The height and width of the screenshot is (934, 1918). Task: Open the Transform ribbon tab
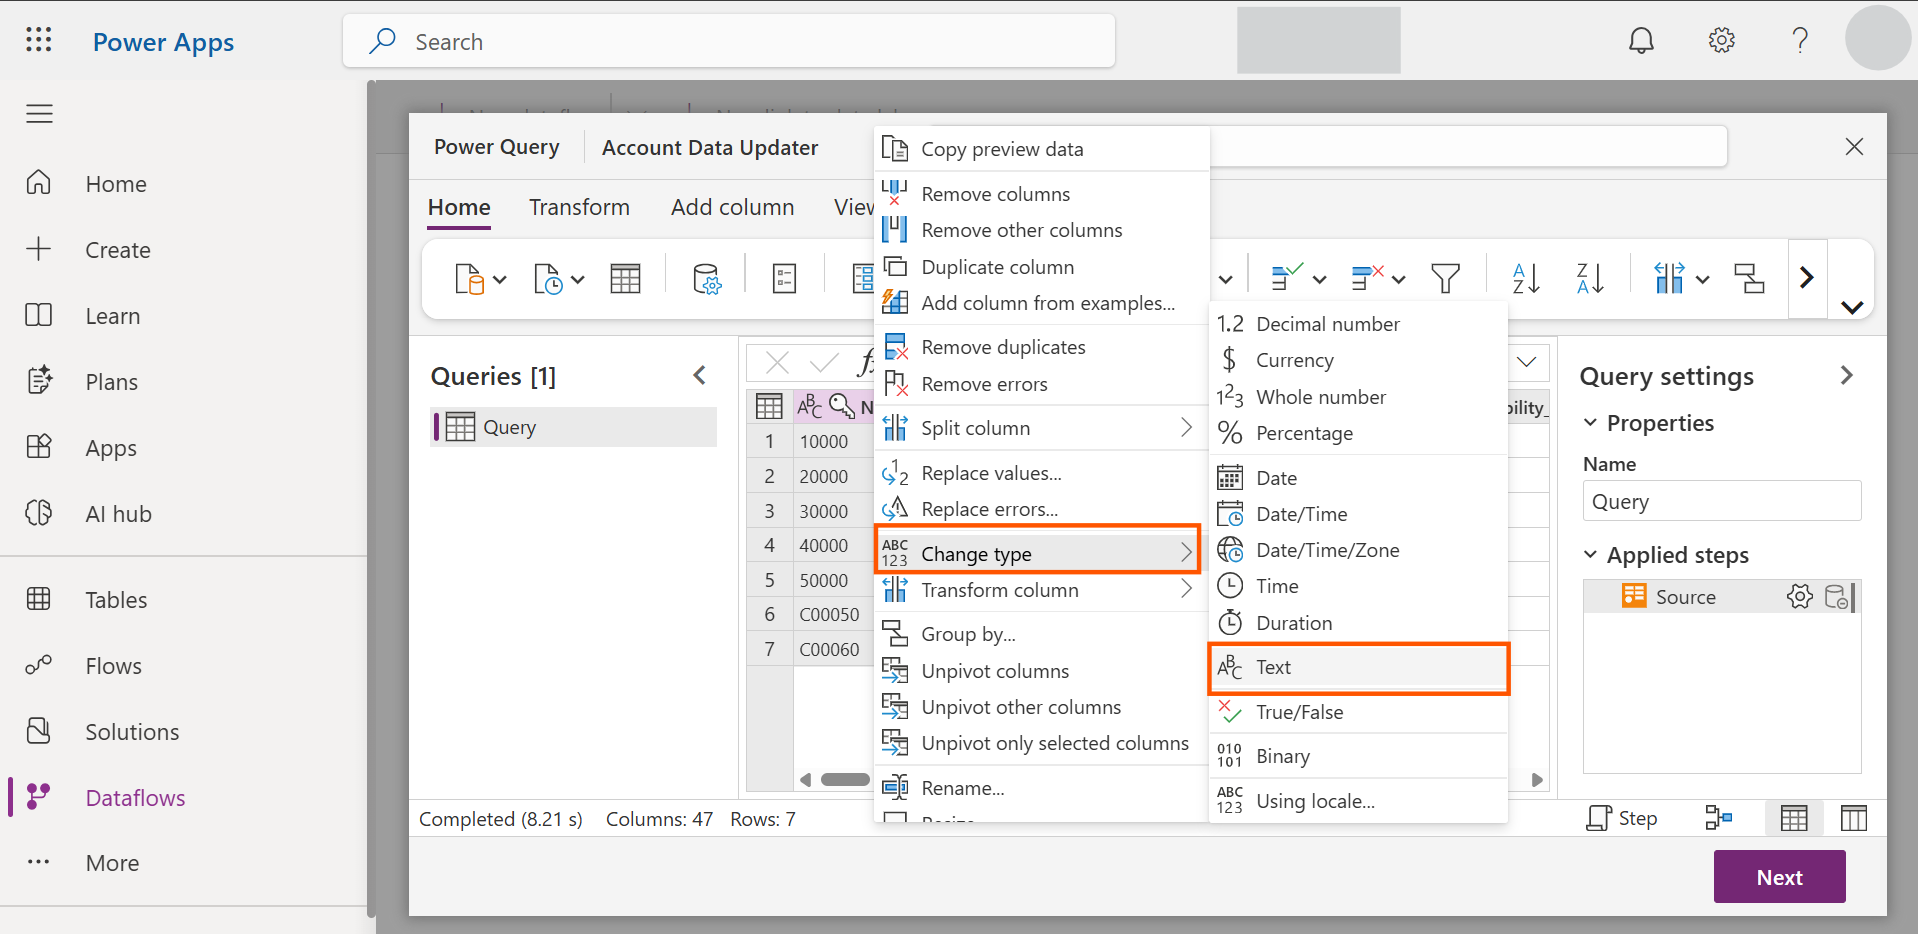click(579, 207)
